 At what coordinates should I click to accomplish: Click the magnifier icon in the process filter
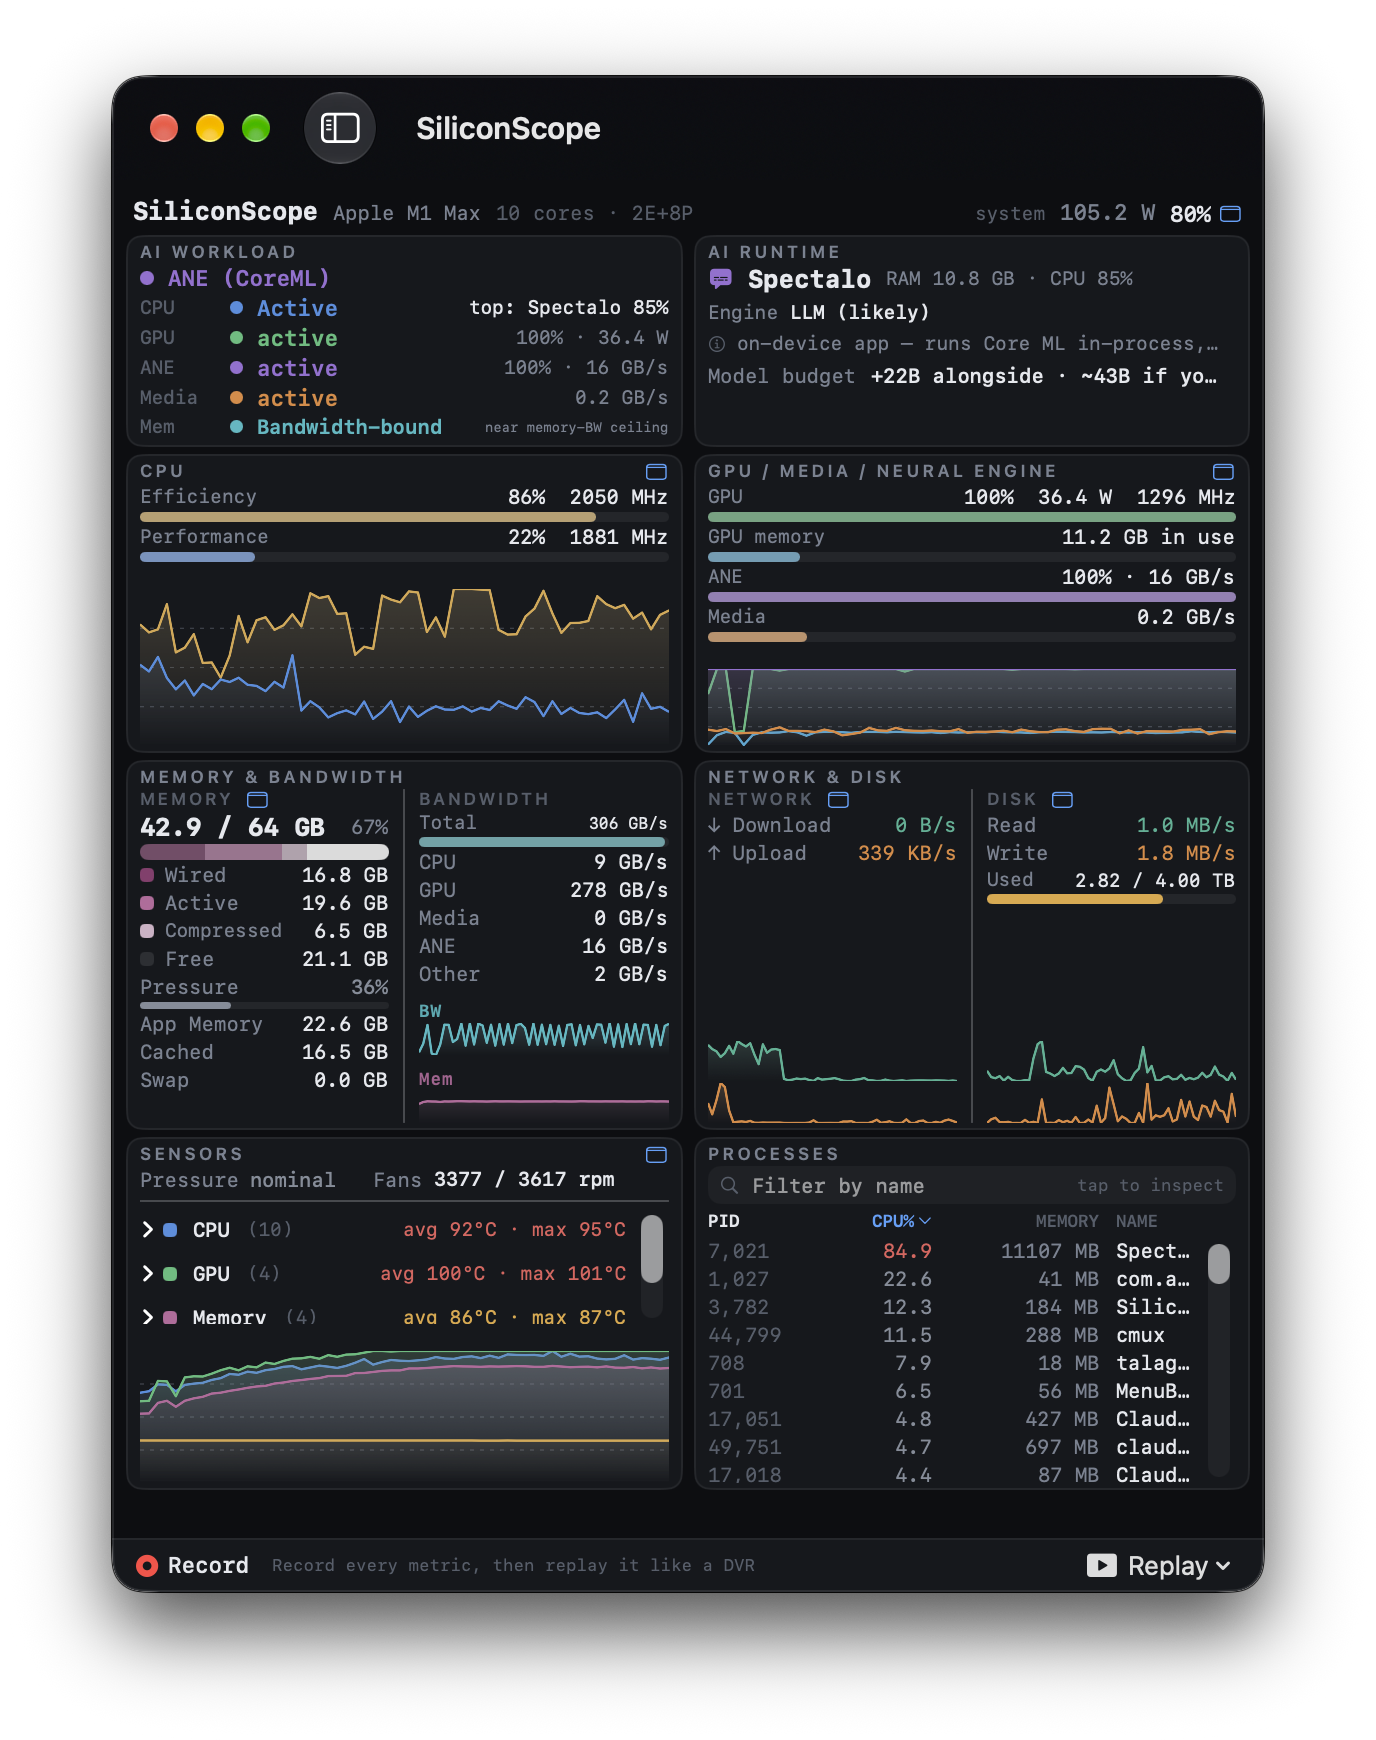click(730, 1186)
